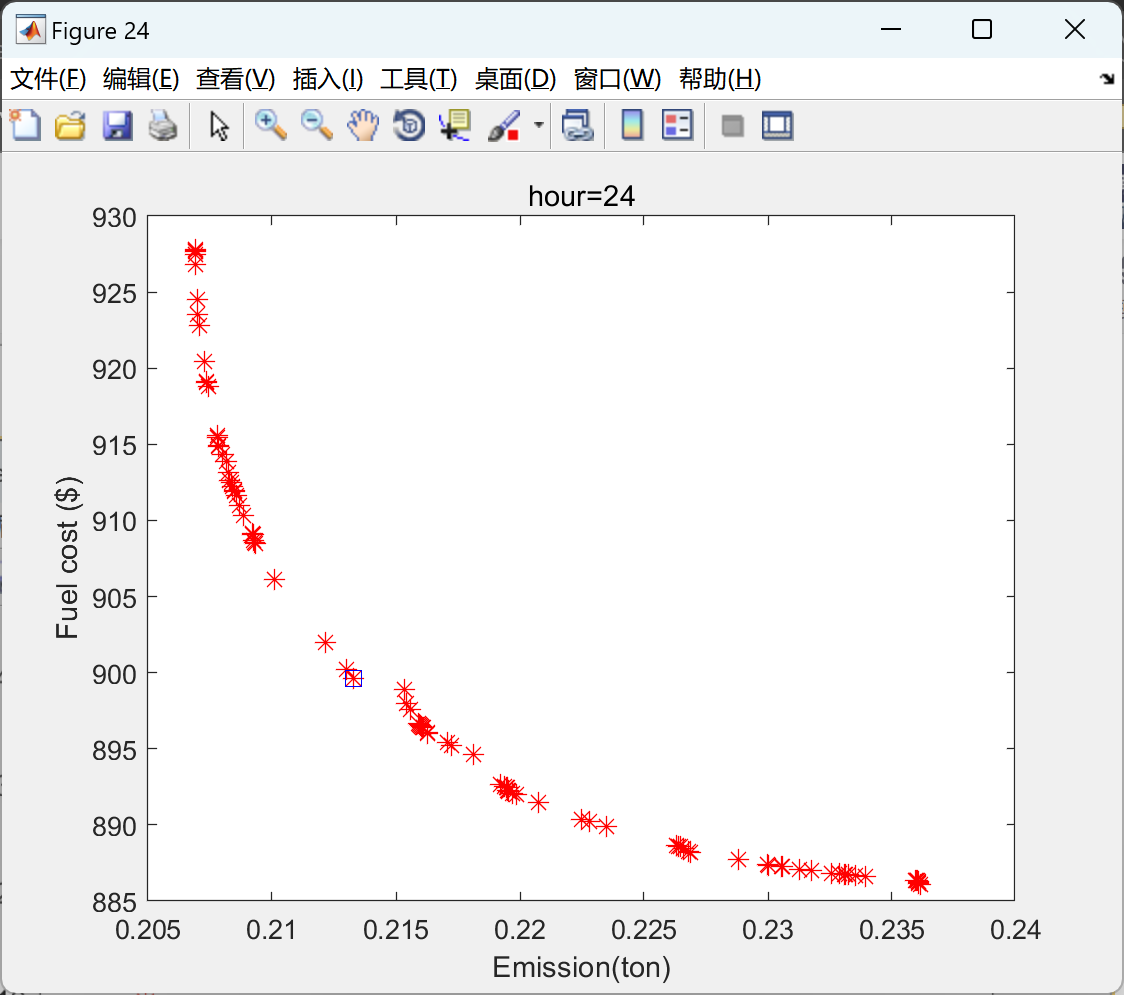The width and height of the screenshot is (1124, 995).
Task: Dock the figure using the corner arrow
Action: click(1107, 79)
